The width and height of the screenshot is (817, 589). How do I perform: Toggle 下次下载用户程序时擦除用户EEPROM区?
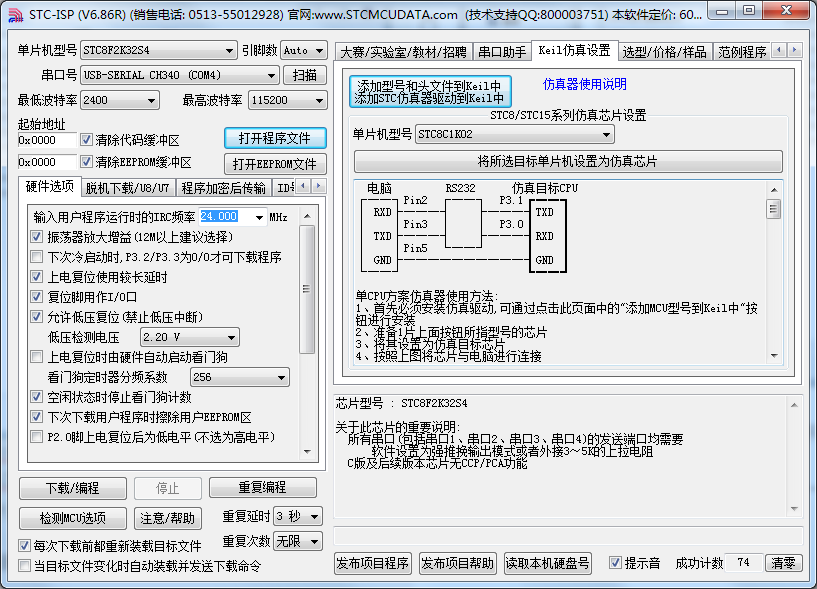pos(36,416)
